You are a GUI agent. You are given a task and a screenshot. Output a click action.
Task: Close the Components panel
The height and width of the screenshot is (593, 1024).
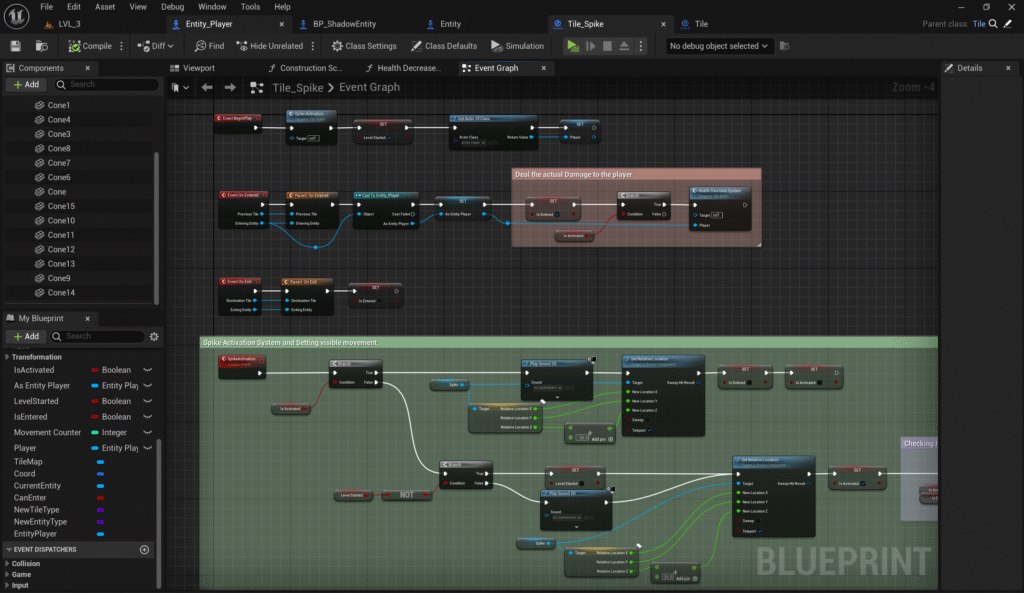pyautogui.click(x=88, y=68)
